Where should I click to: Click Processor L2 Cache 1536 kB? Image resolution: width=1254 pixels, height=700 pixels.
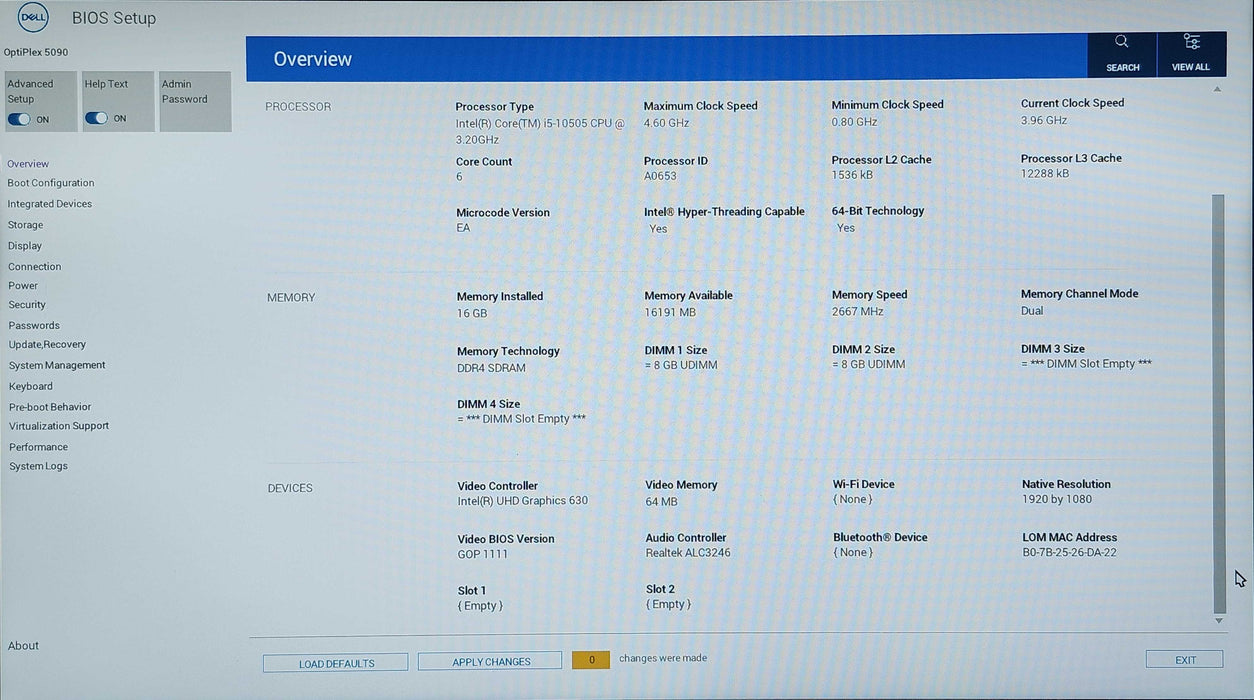pos(852,175)
